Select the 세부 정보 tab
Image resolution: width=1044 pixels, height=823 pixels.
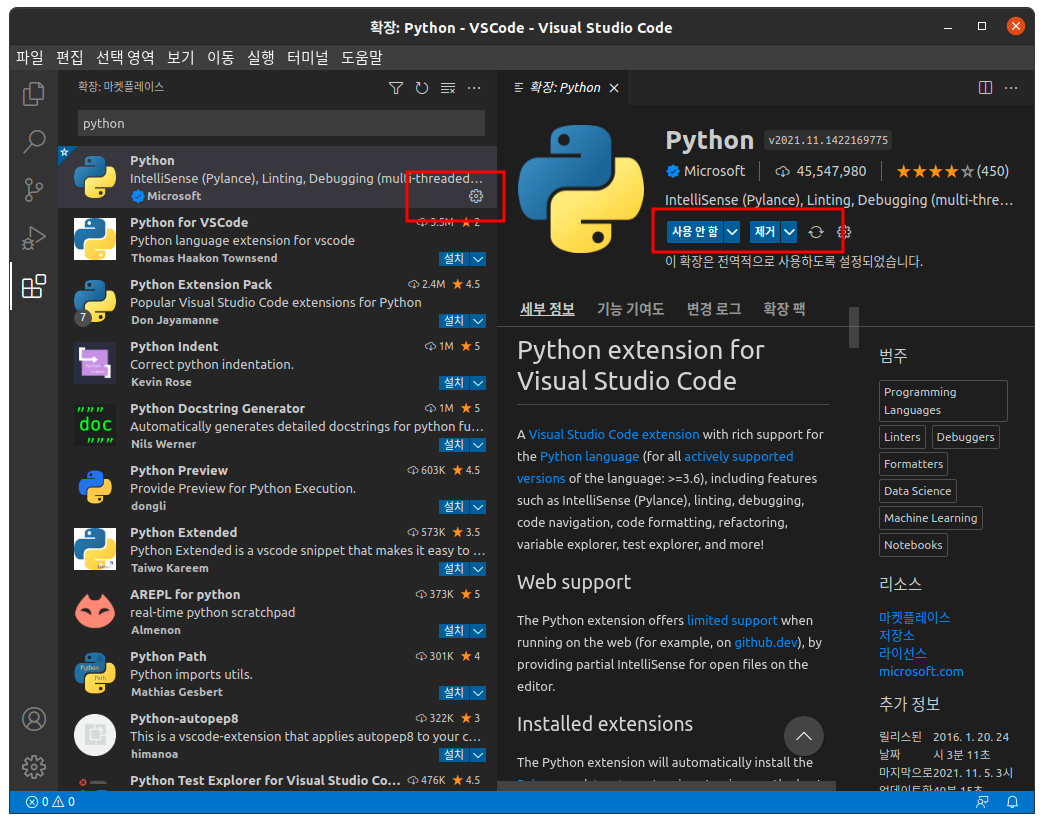click(547, 309)
